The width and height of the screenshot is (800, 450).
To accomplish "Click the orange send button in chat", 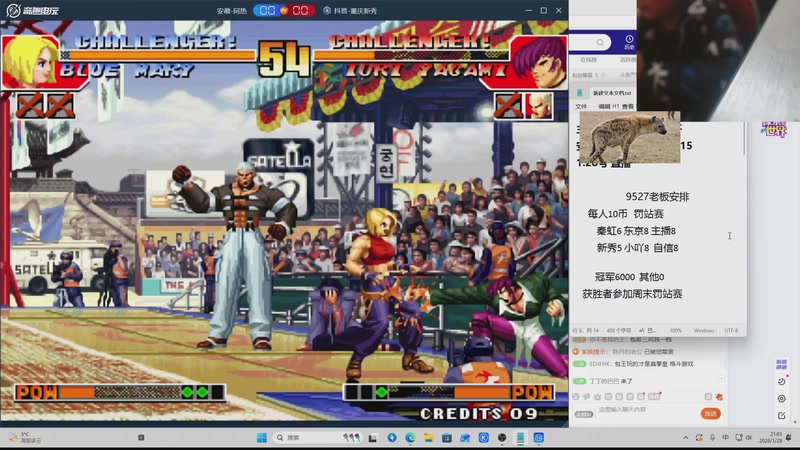I will (x=710, y=413).
